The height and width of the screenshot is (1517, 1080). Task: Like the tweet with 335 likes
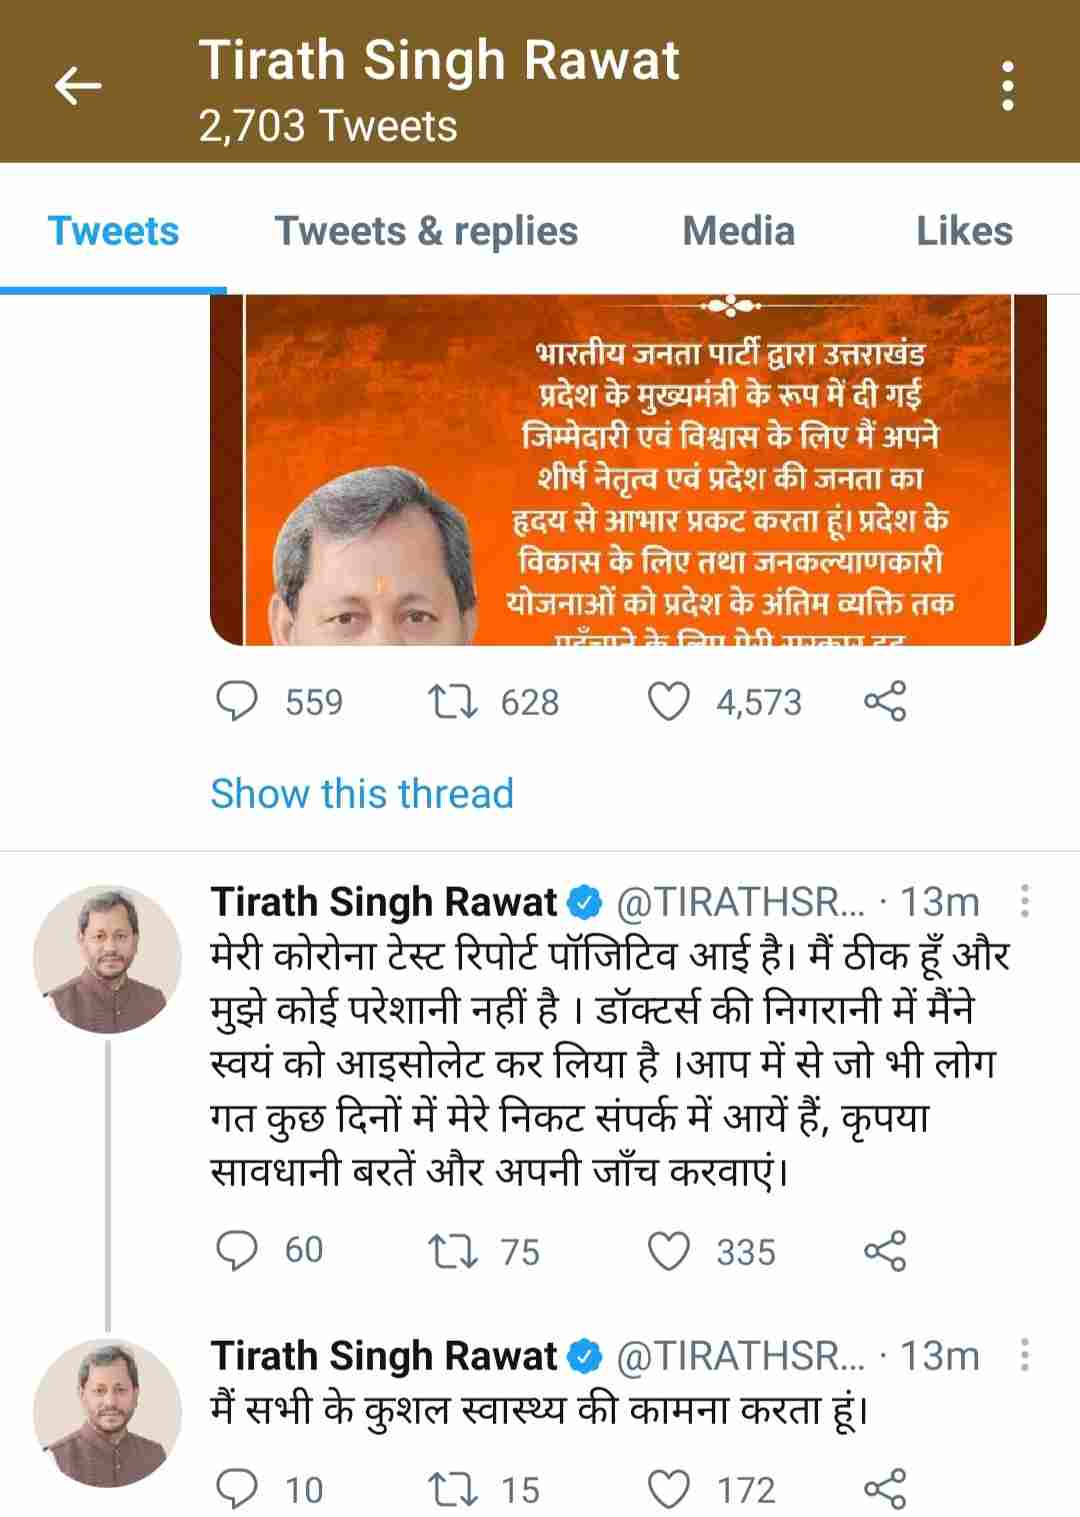point(669,1251)
